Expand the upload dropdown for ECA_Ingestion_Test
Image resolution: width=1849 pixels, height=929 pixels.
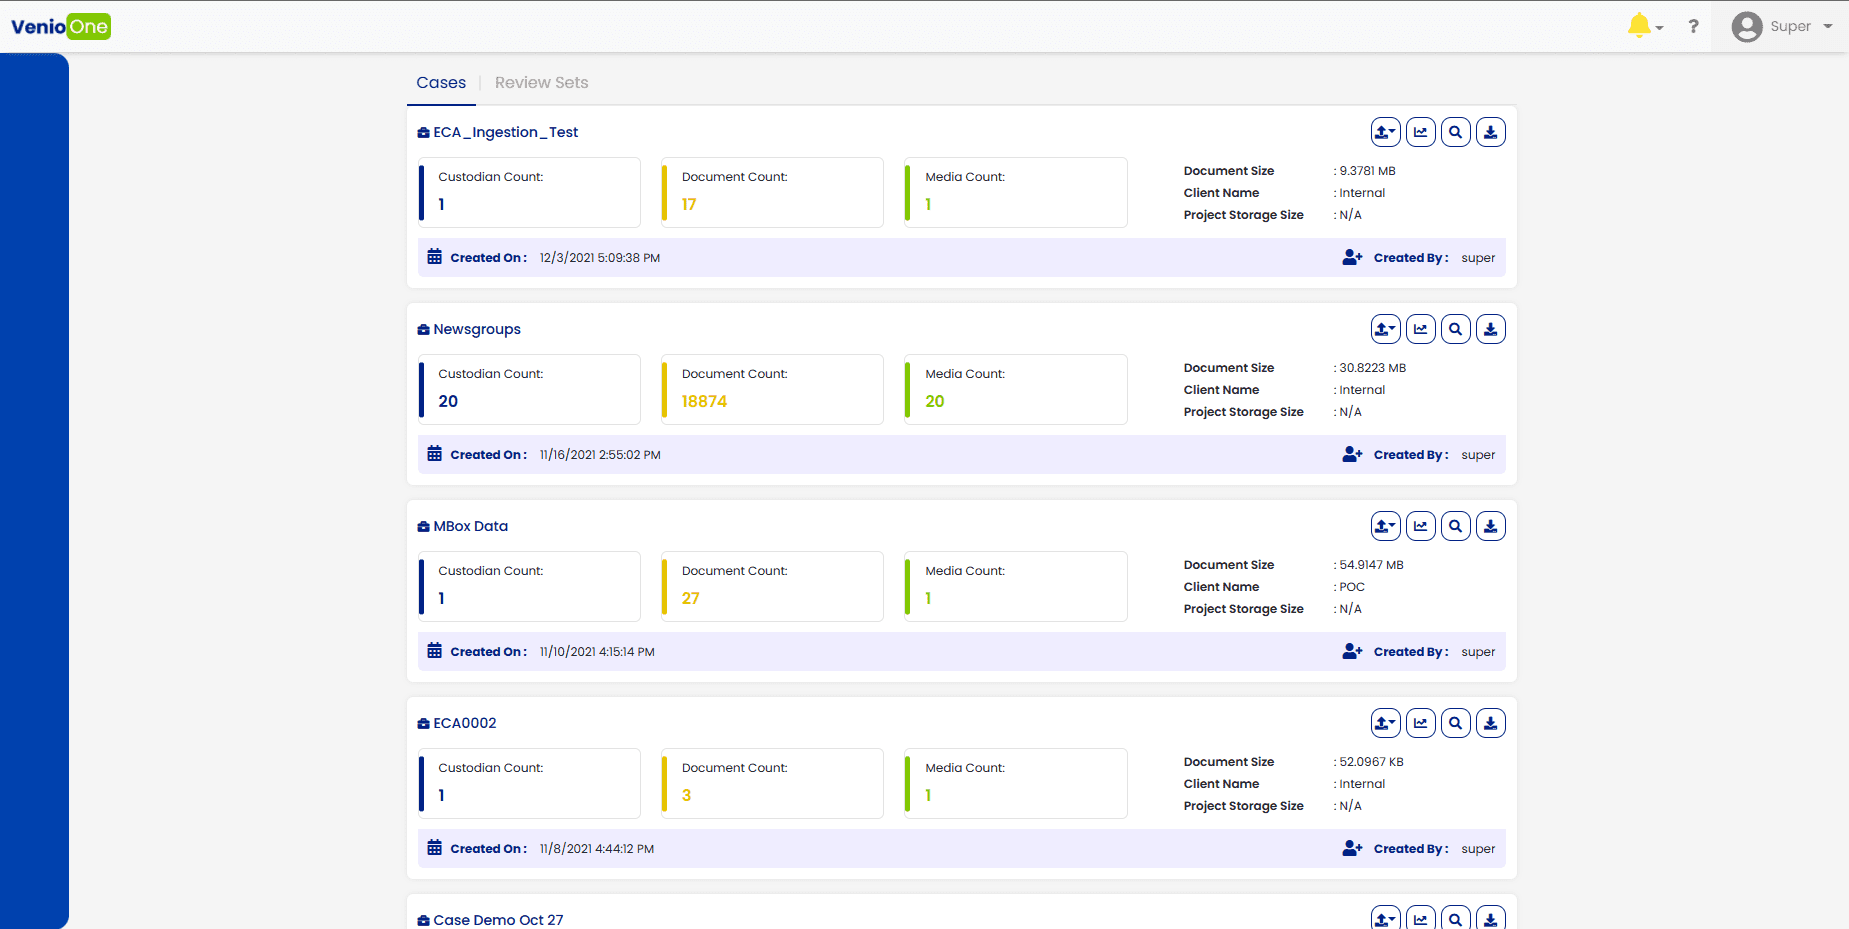point(1385,132)
